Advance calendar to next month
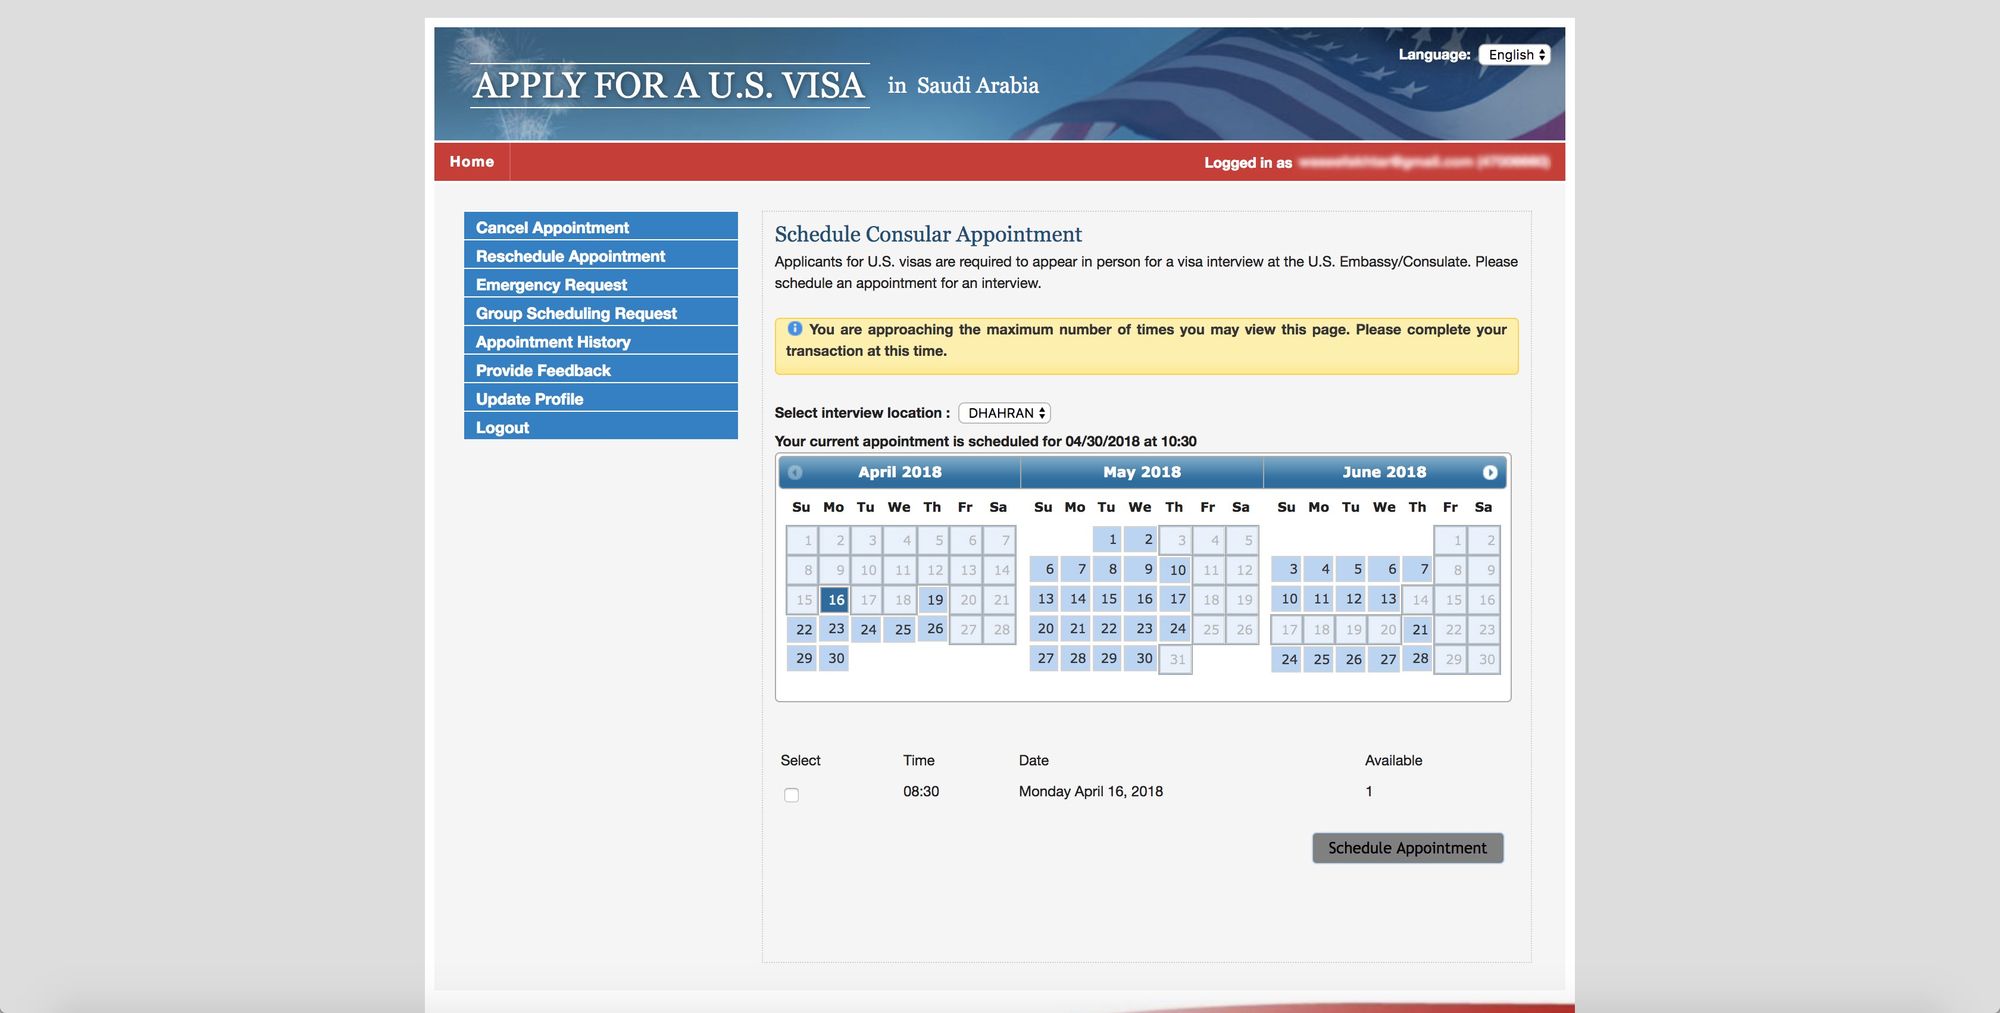This screenshot has width=2000, height=1013. (x=1489, y=472)
